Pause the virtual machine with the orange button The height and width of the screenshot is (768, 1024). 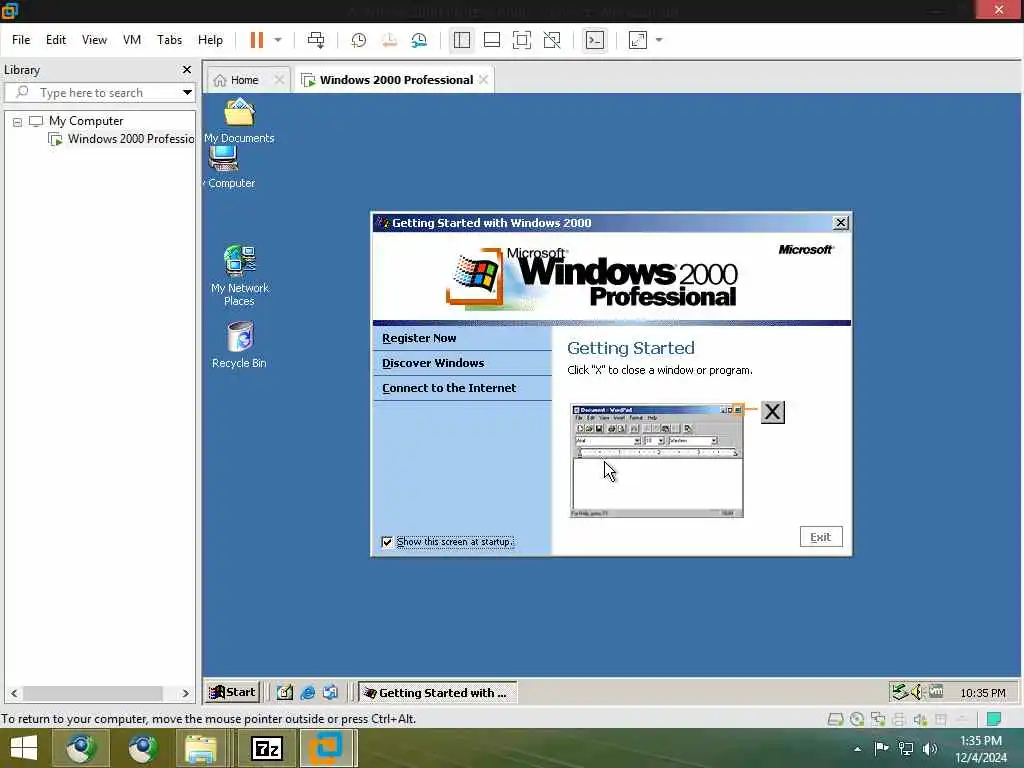click(257, 40)
